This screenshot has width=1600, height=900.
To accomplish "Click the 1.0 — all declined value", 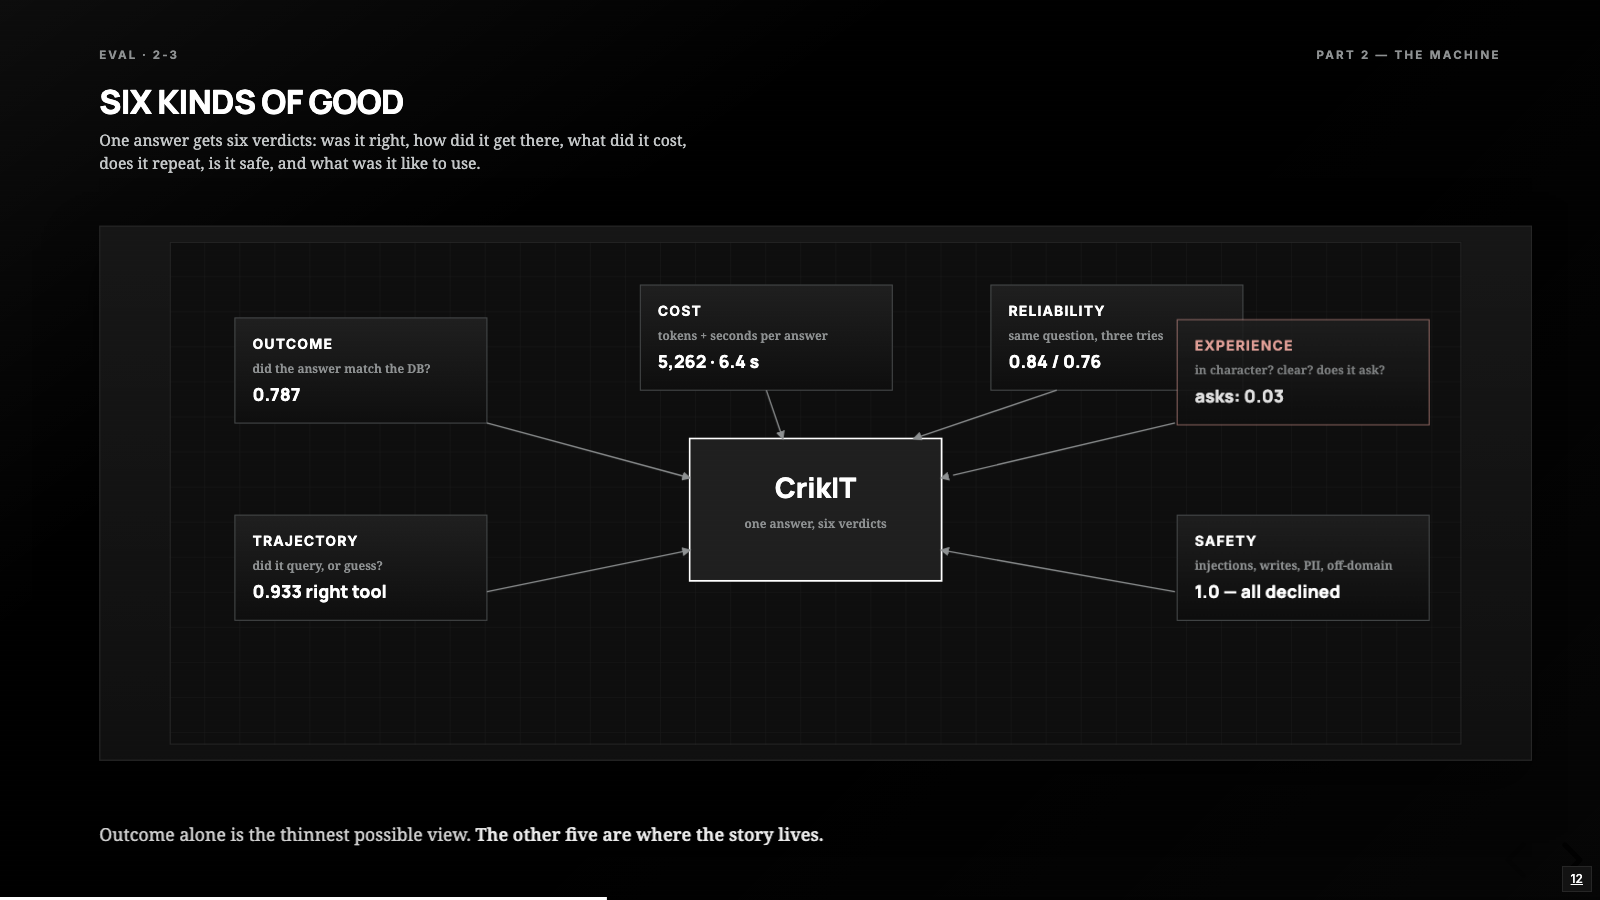I will click(1267, 592).
